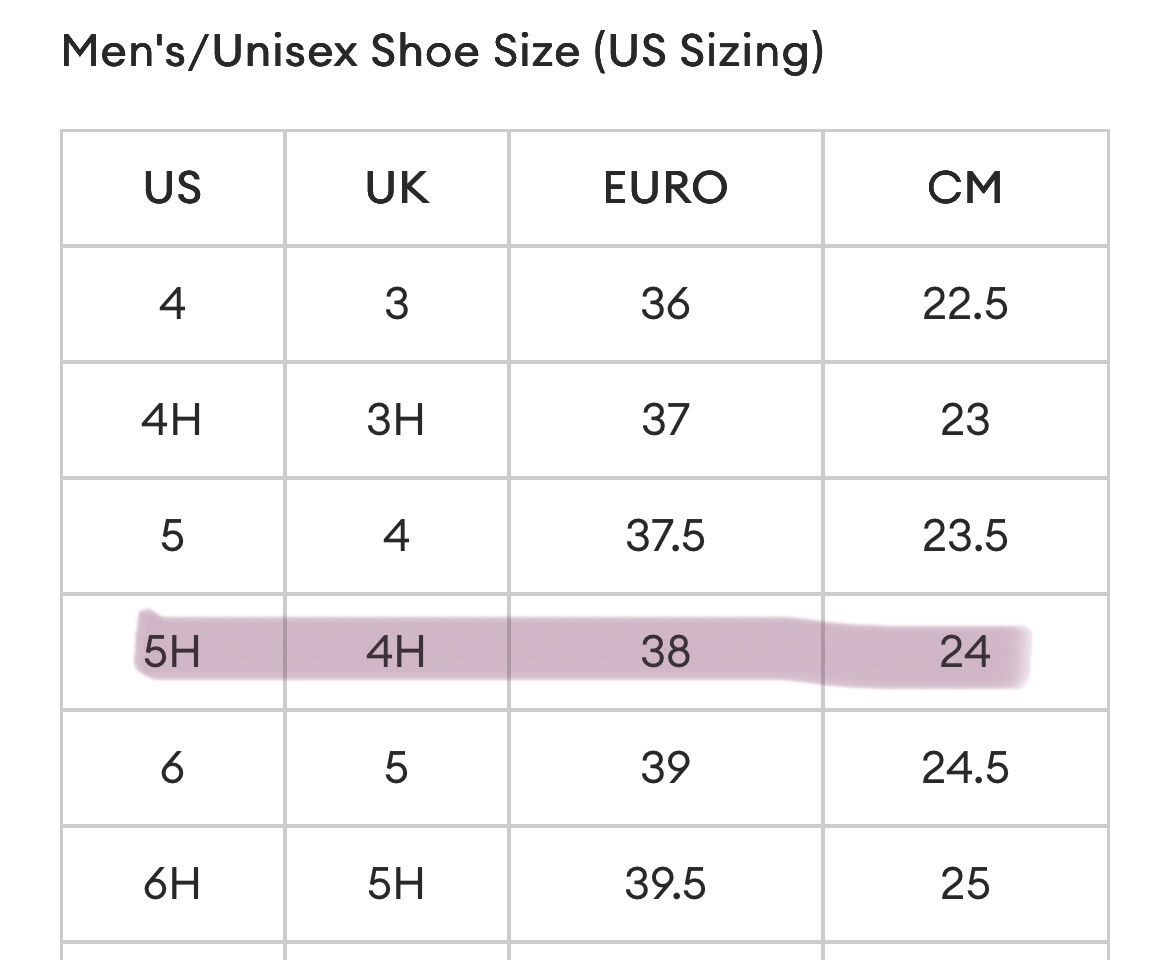The width and height of the screenshot is (1170, 960).
Task: Click the Men's/Unisex Shoe Size heading
Action: (x=442, y=51)
